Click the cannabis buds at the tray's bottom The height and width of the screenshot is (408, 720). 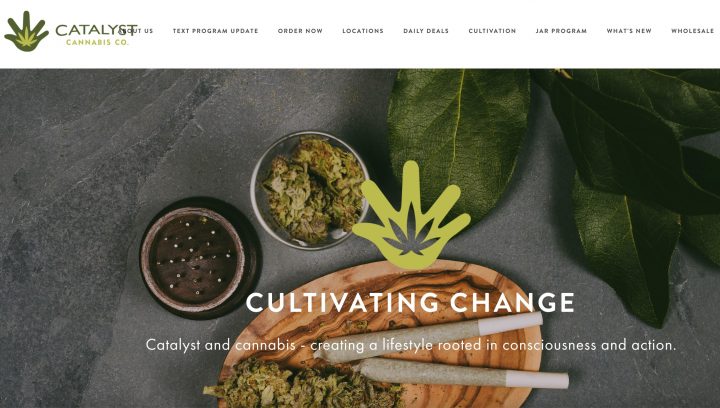(303, 384)
